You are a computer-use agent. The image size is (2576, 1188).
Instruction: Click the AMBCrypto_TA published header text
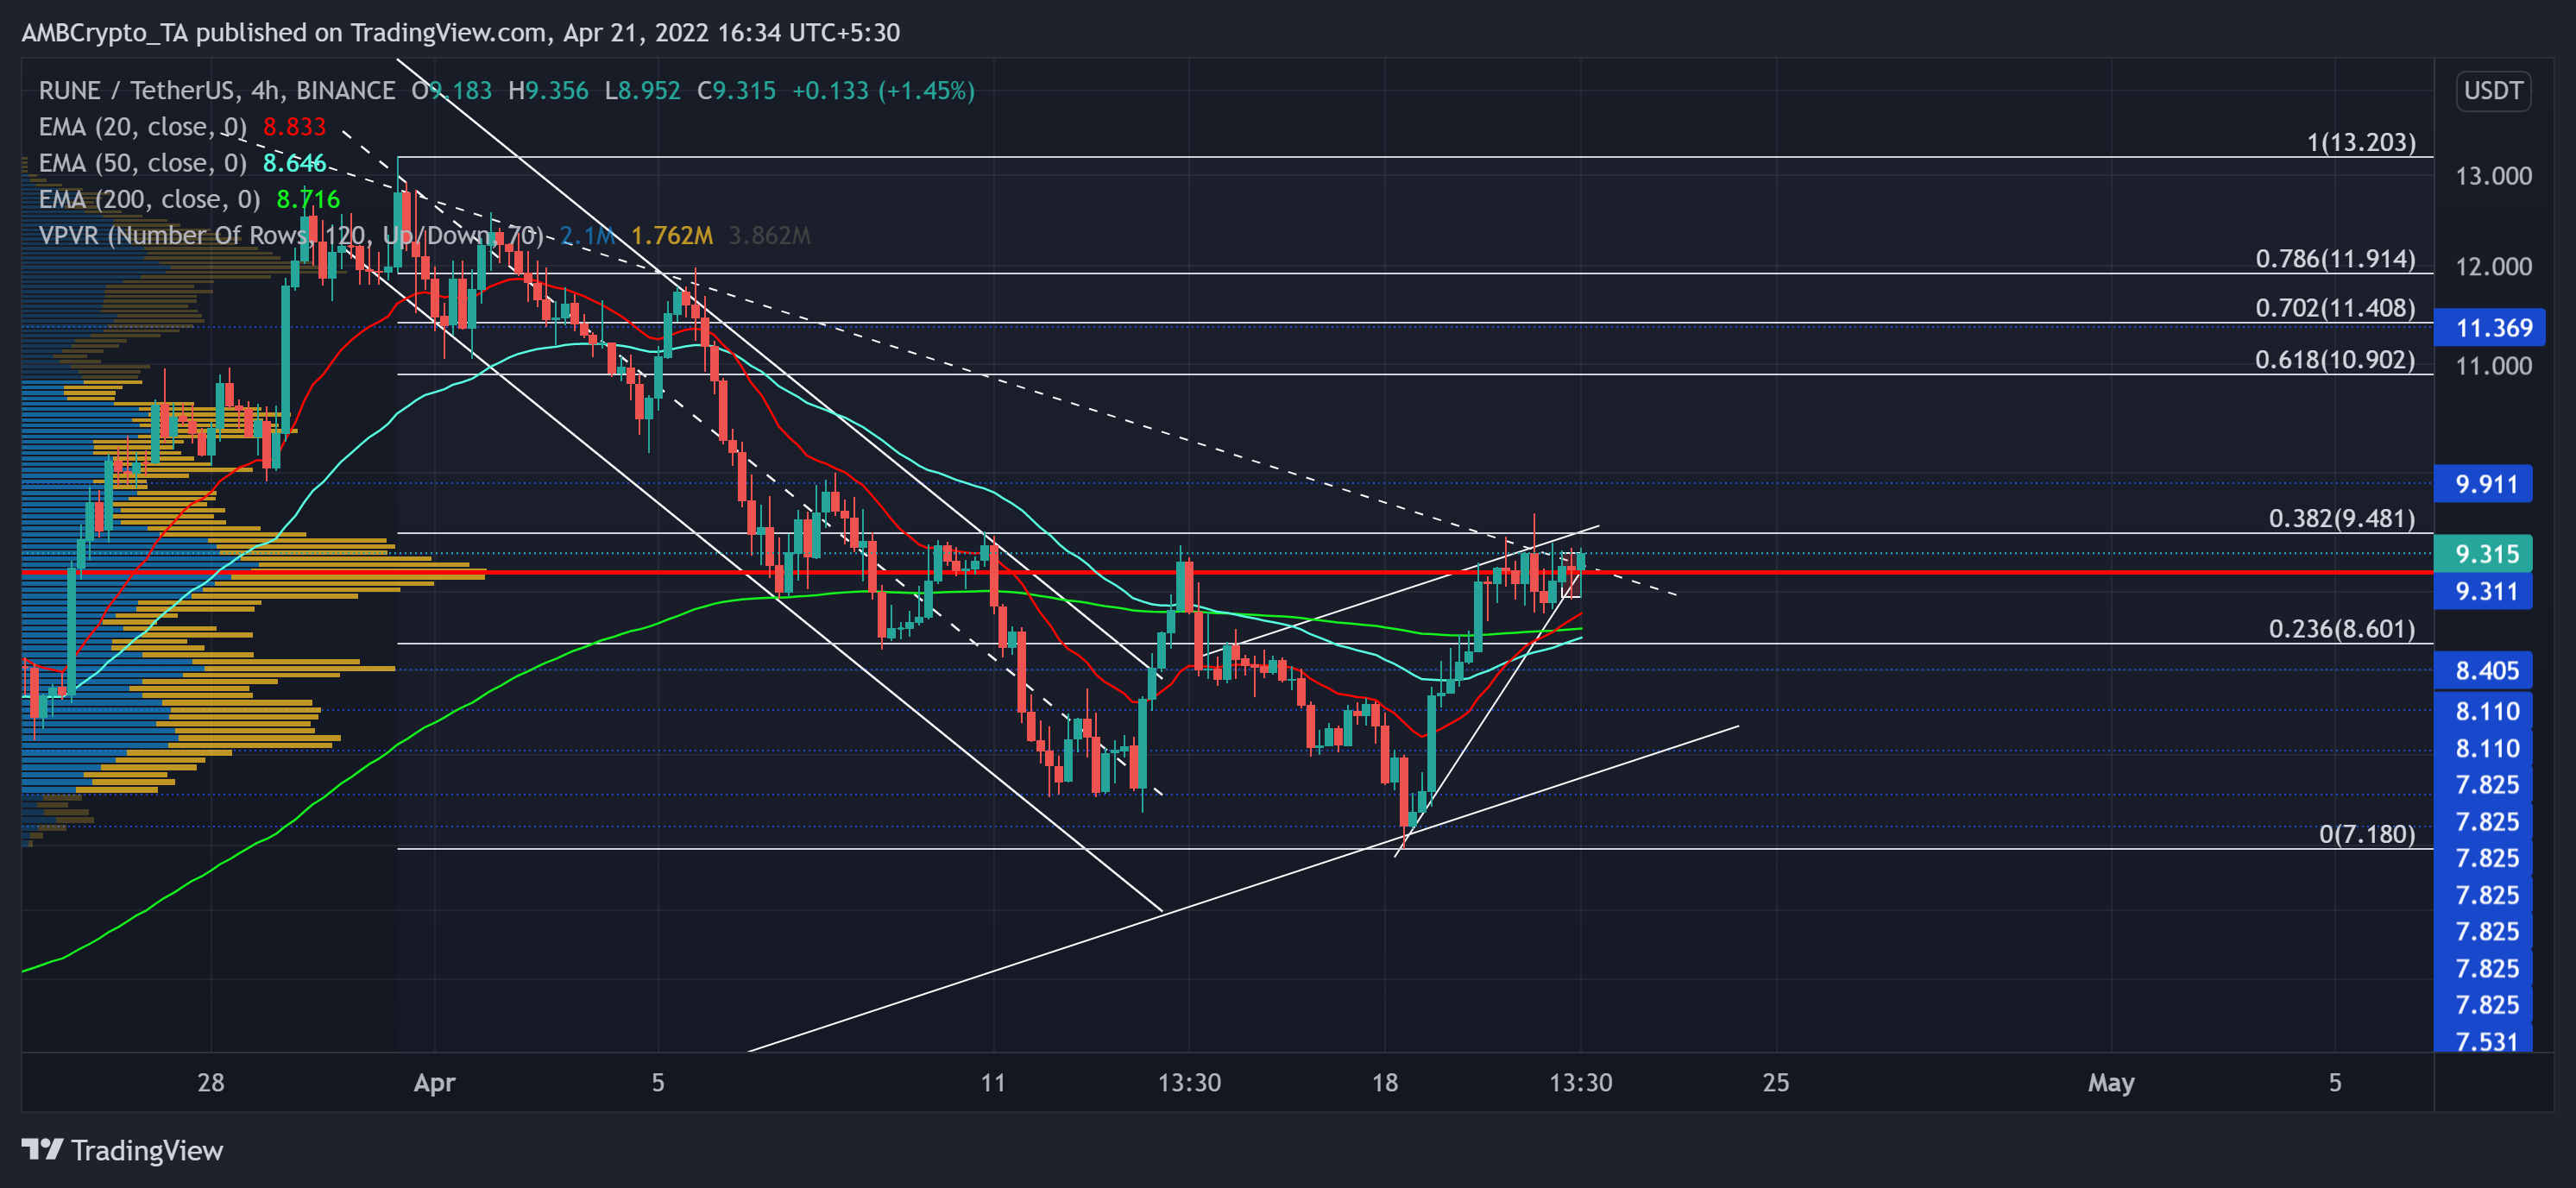point(461,33)
